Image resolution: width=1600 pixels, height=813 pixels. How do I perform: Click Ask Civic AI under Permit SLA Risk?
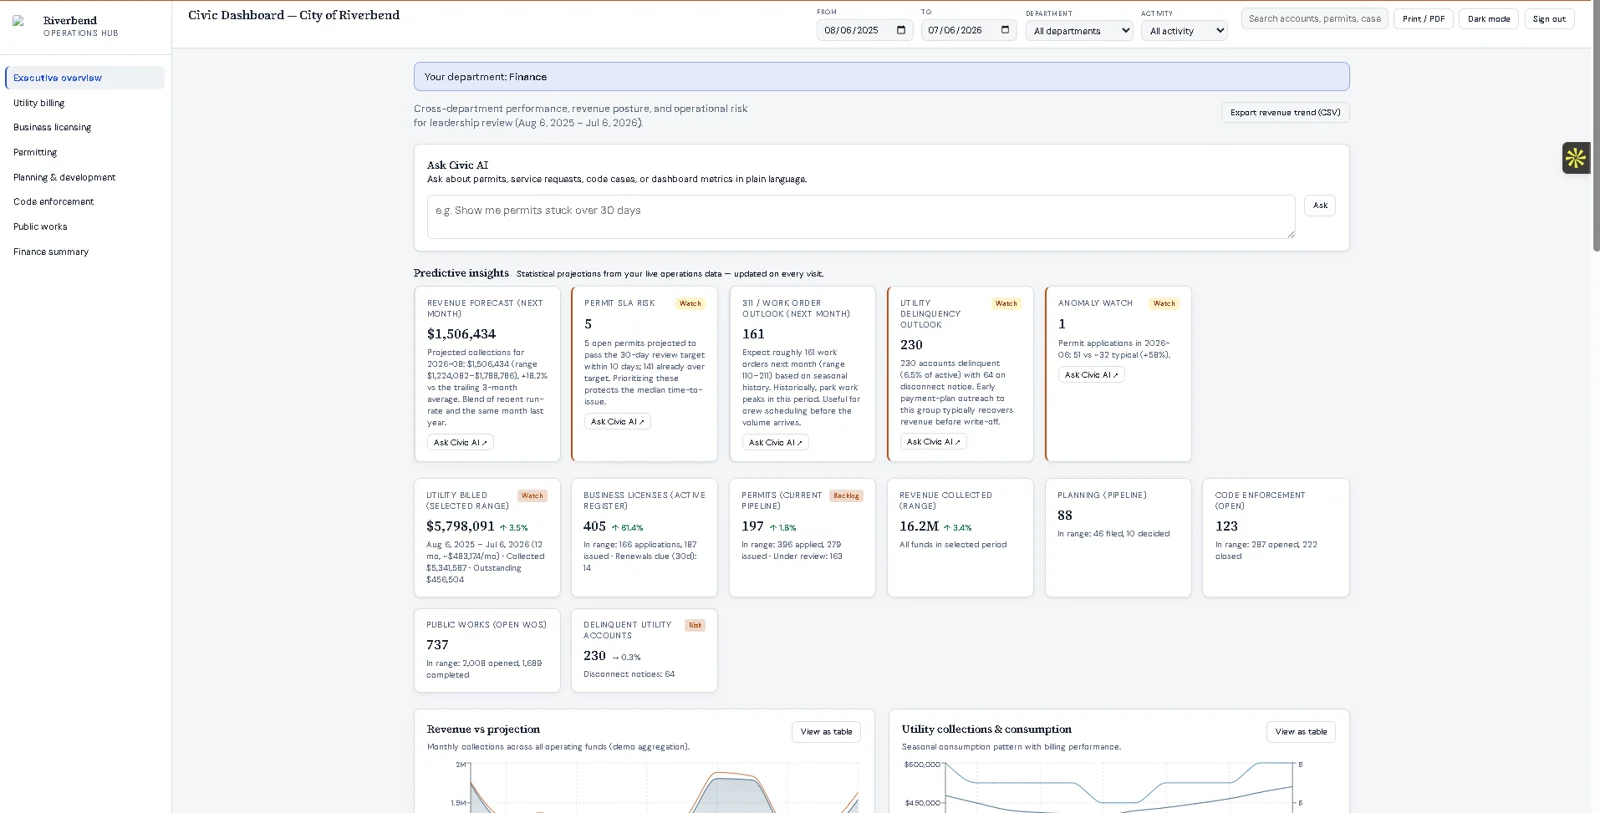[x=617, y=422]
